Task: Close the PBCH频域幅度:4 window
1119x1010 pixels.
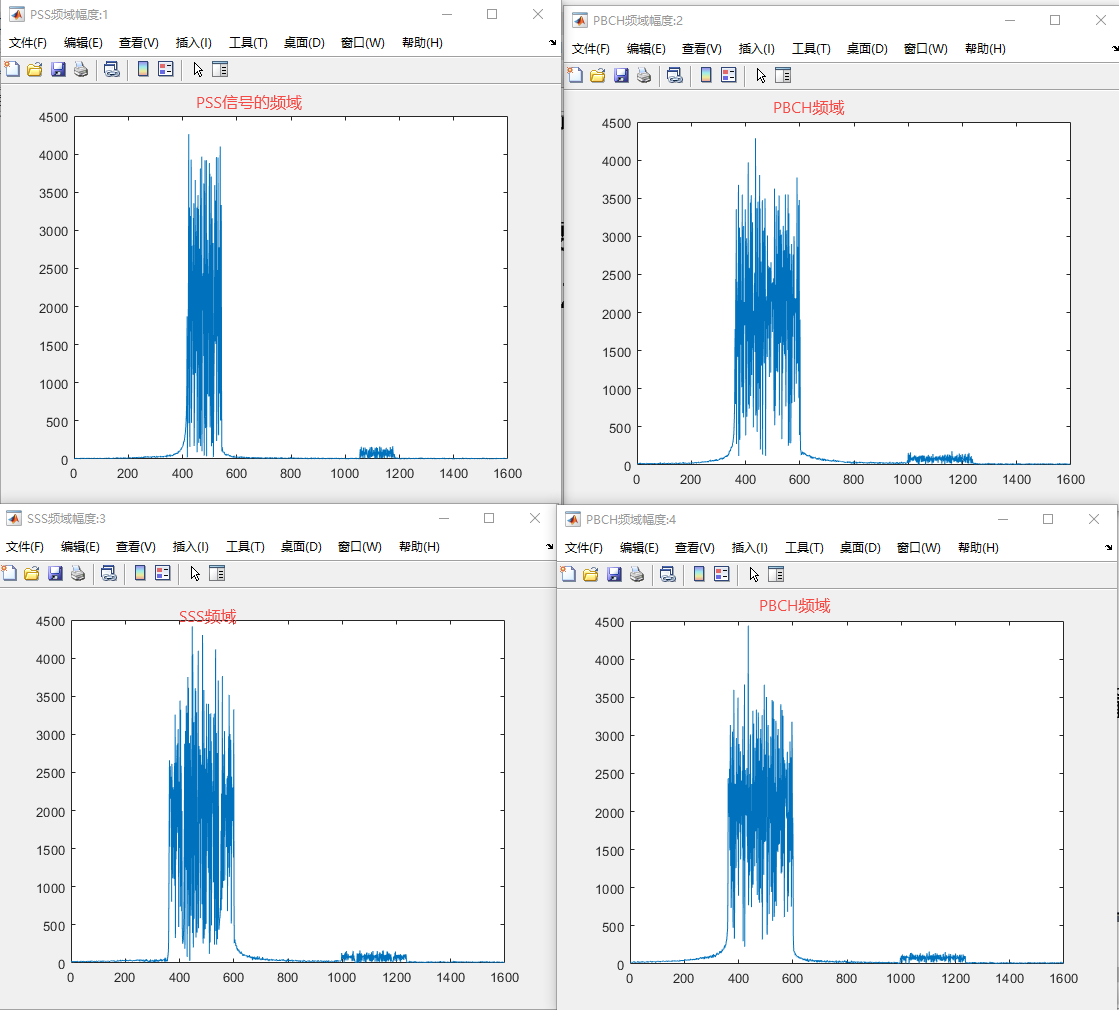Action: tap(1093, 519)
